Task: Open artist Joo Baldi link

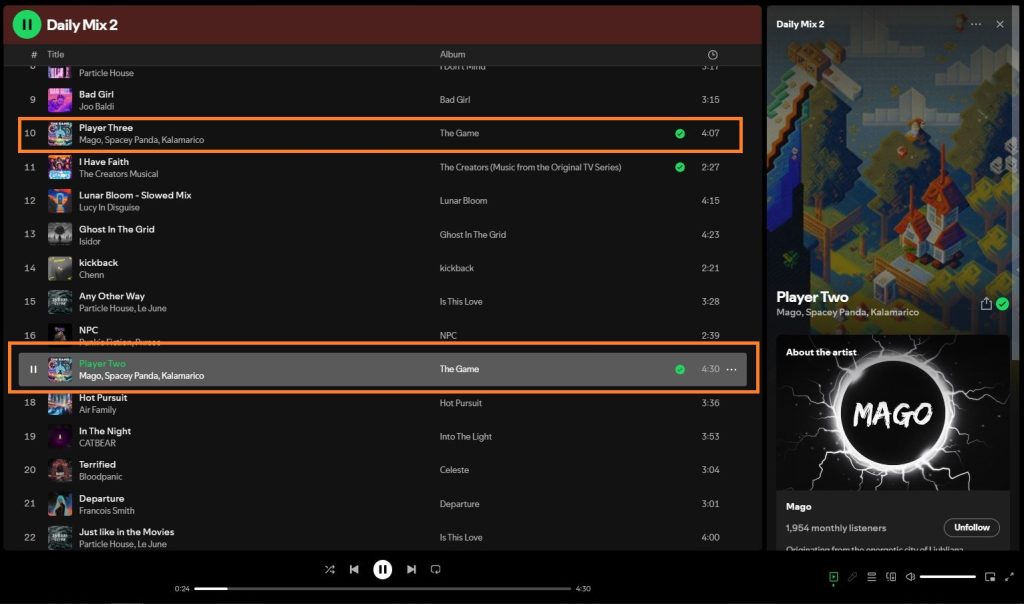Action: (97, 106)
